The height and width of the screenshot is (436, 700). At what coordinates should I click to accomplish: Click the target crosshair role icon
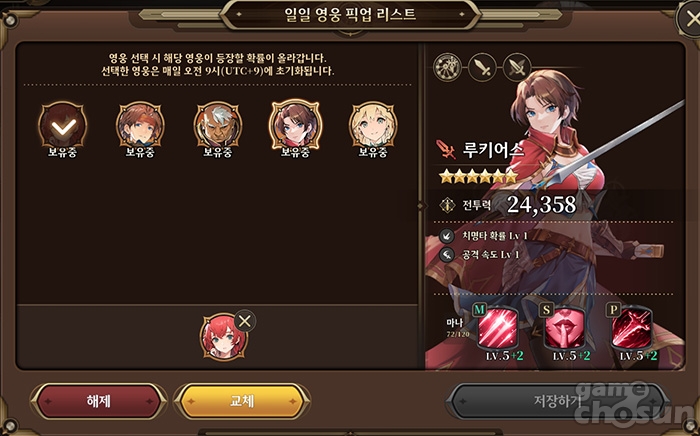coord(447,67)
